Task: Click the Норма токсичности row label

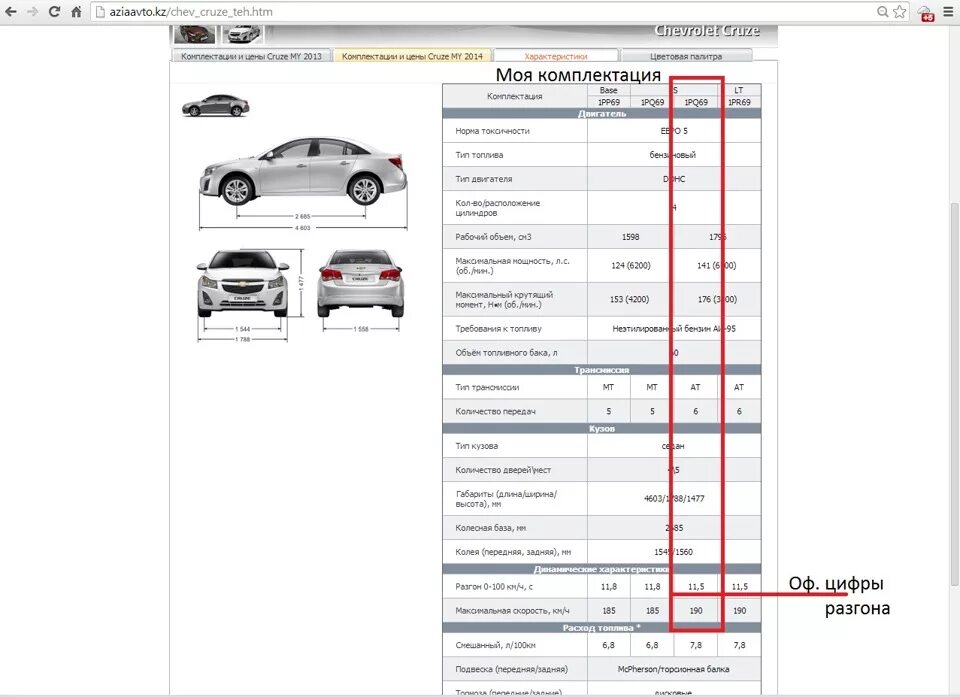Action: (492, 131)
